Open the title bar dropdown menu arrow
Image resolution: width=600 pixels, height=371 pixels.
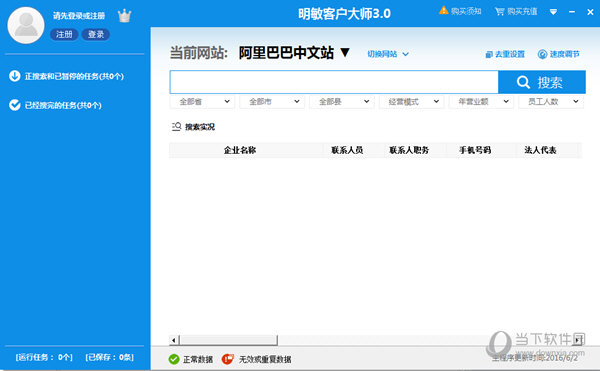(553, 12)
